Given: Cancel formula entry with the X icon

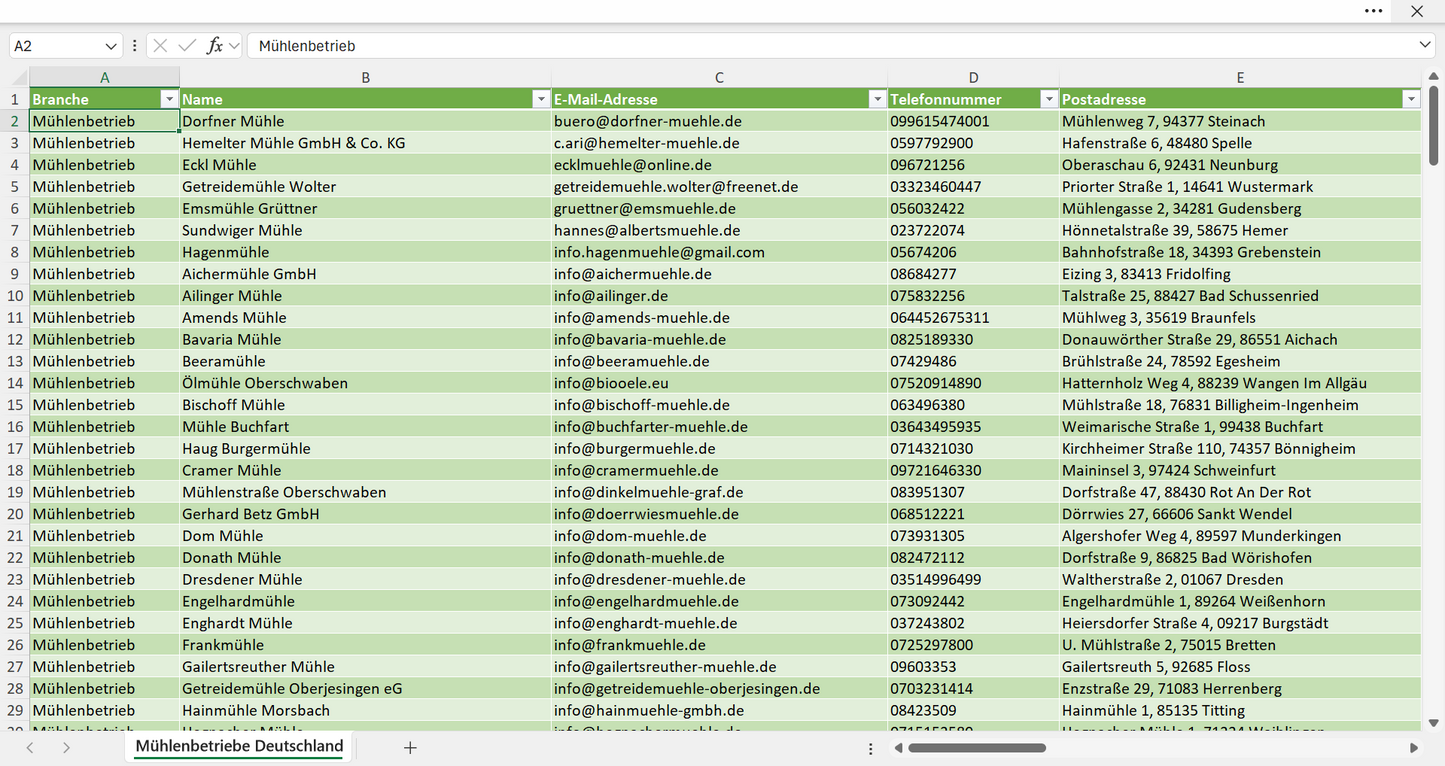Looking at the screenshot, I should [160, 46].
